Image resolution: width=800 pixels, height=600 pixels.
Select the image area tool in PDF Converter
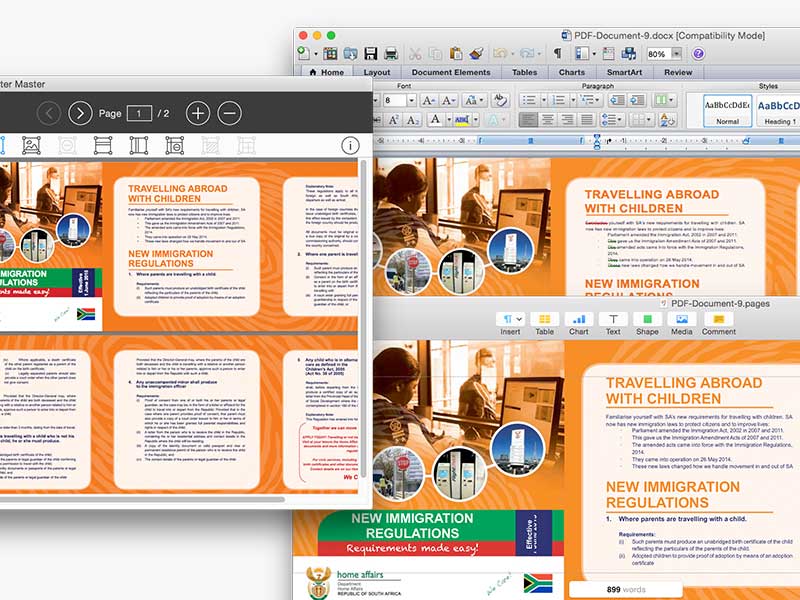31,145
